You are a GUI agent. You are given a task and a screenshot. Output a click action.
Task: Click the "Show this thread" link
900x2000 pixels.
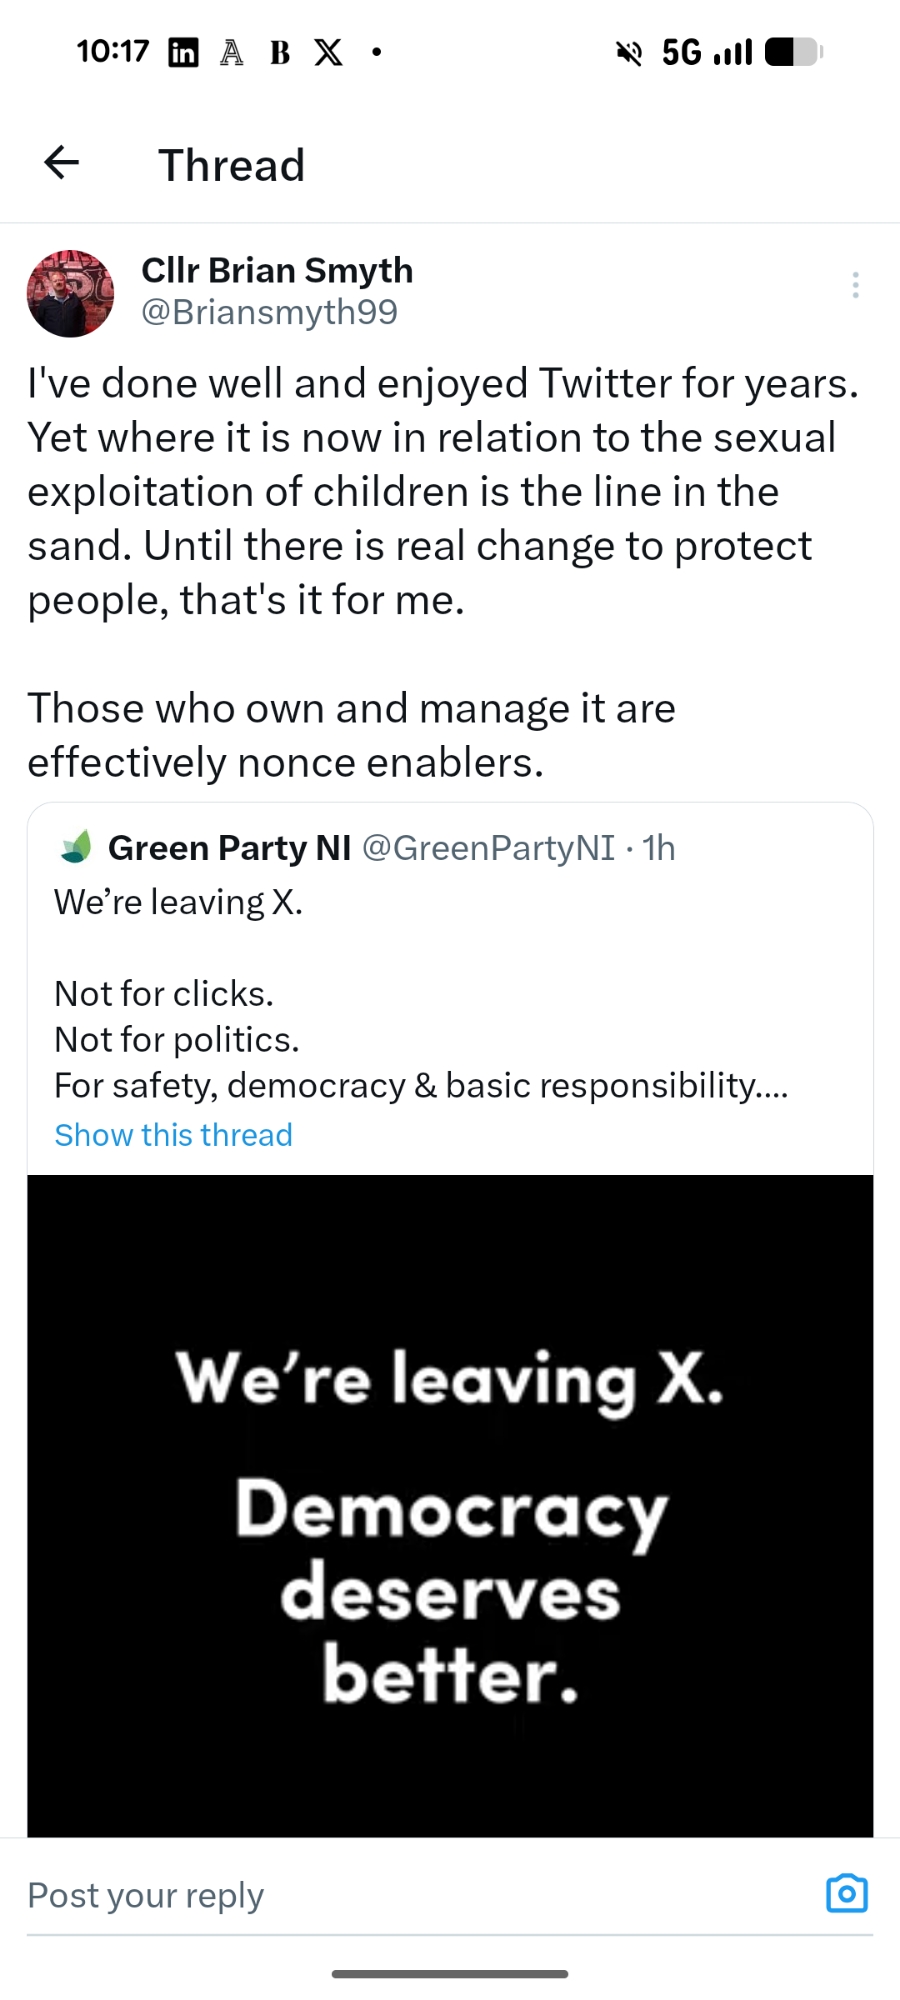pos(173,1135)
